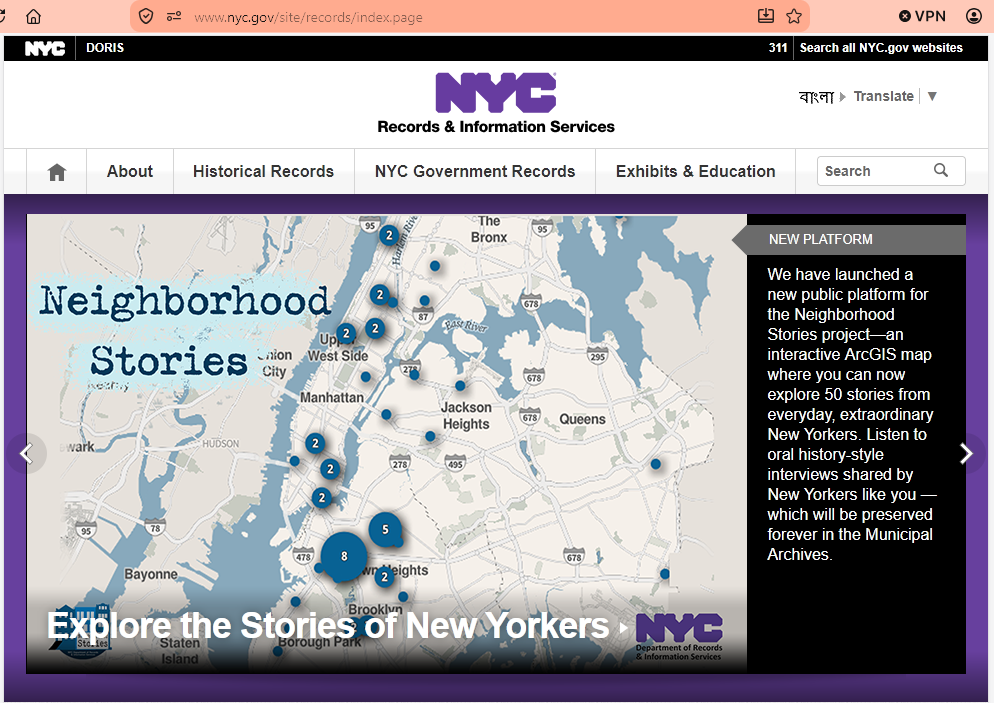Image resolution: width=994 pixels, height=703 pixels.
Task: Click the NYC logo in black header
Action: pos(44,48)
